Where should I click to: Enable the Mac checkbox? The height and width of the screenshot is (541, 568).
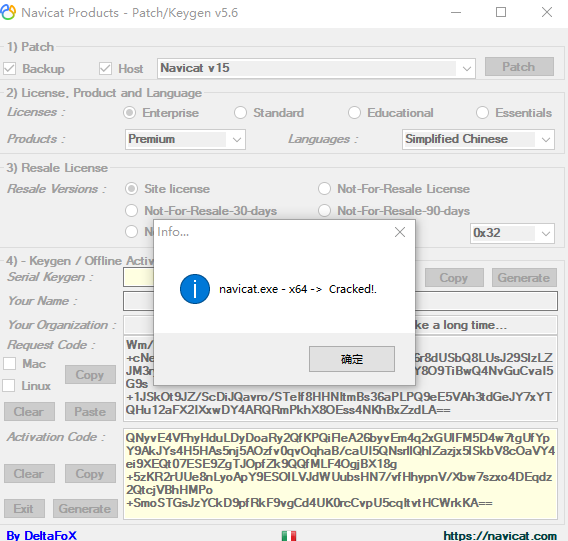[10, 363]
